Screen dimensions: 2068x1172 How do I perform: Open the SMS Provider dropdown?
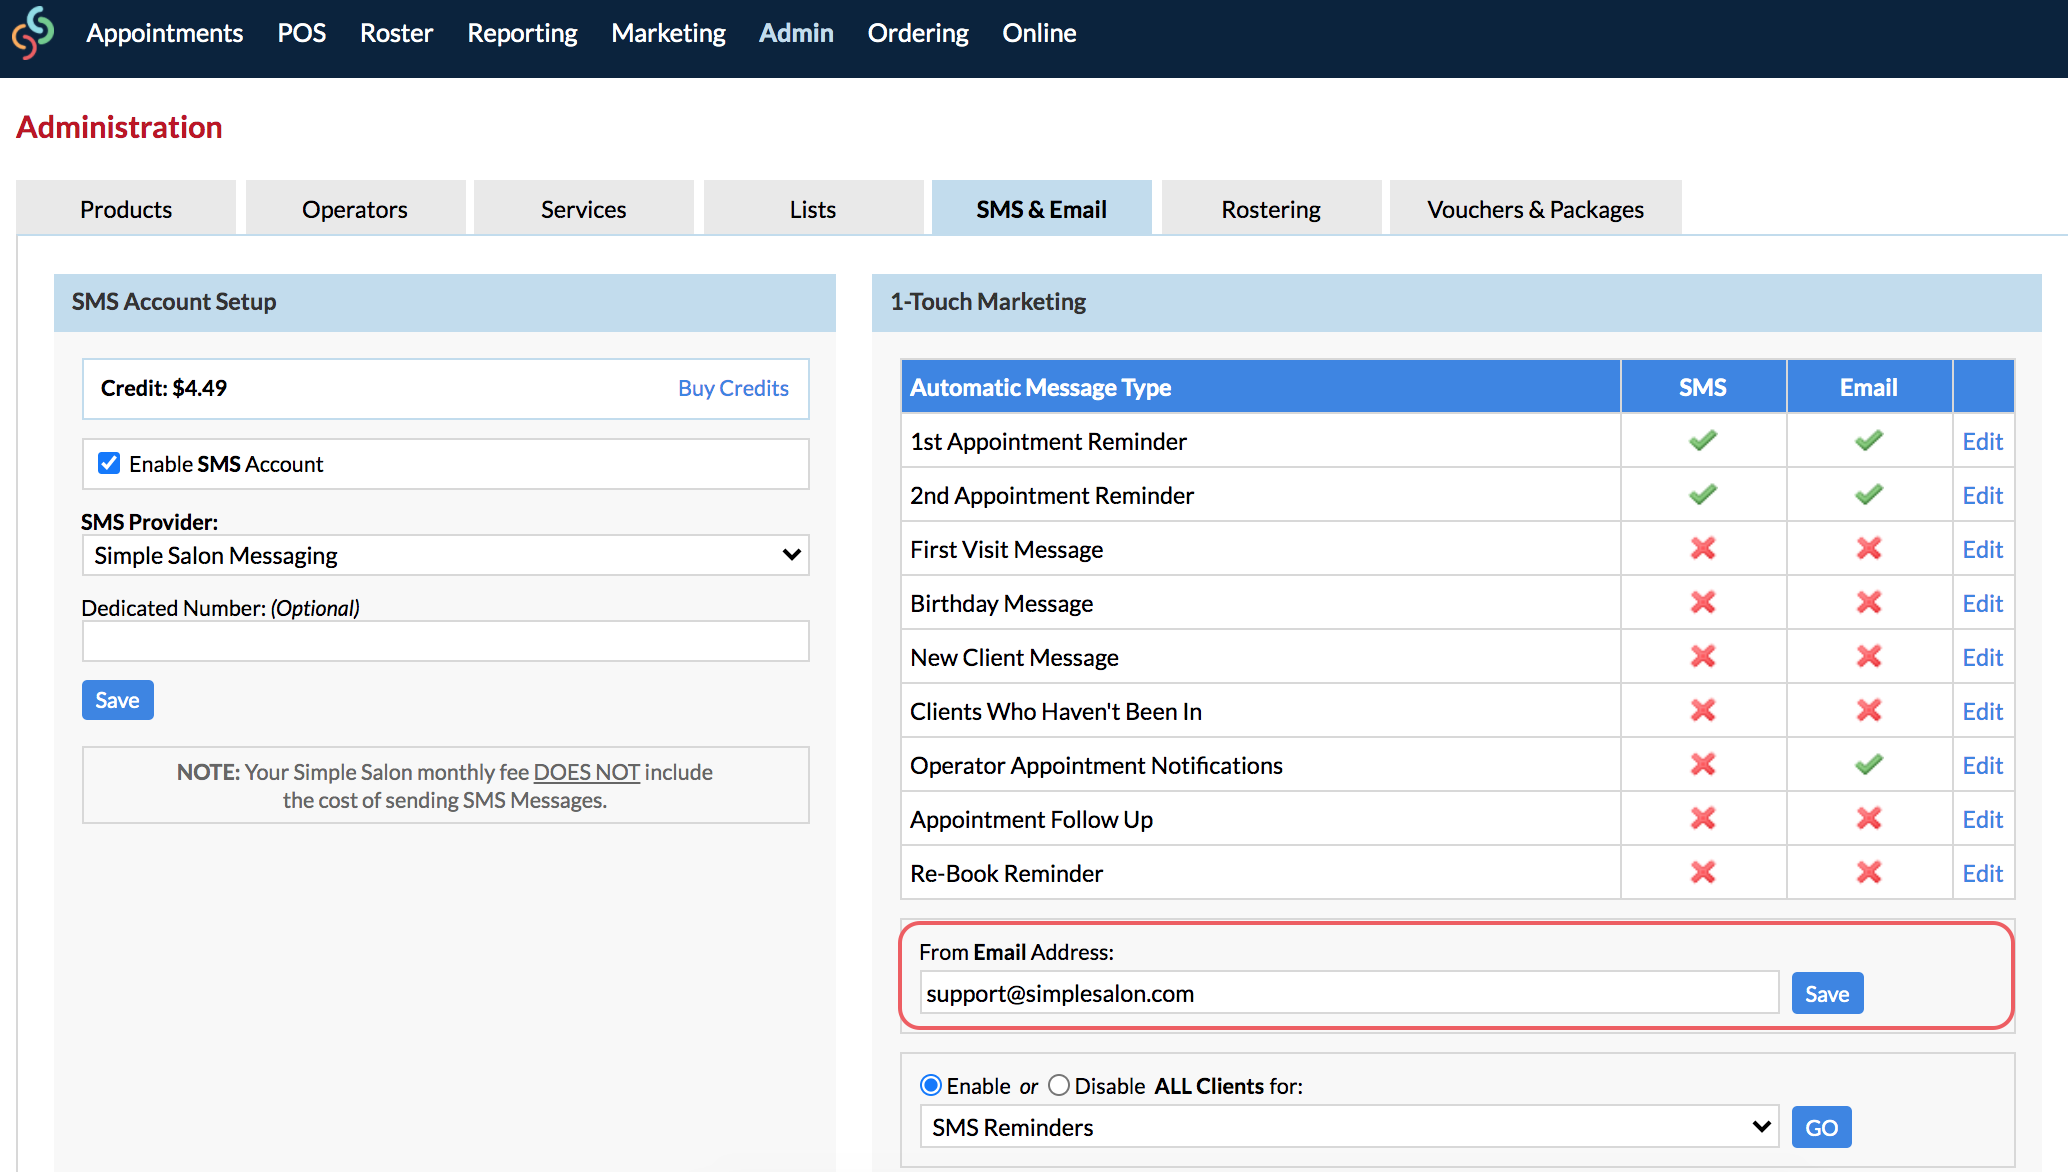coord(445,555)
